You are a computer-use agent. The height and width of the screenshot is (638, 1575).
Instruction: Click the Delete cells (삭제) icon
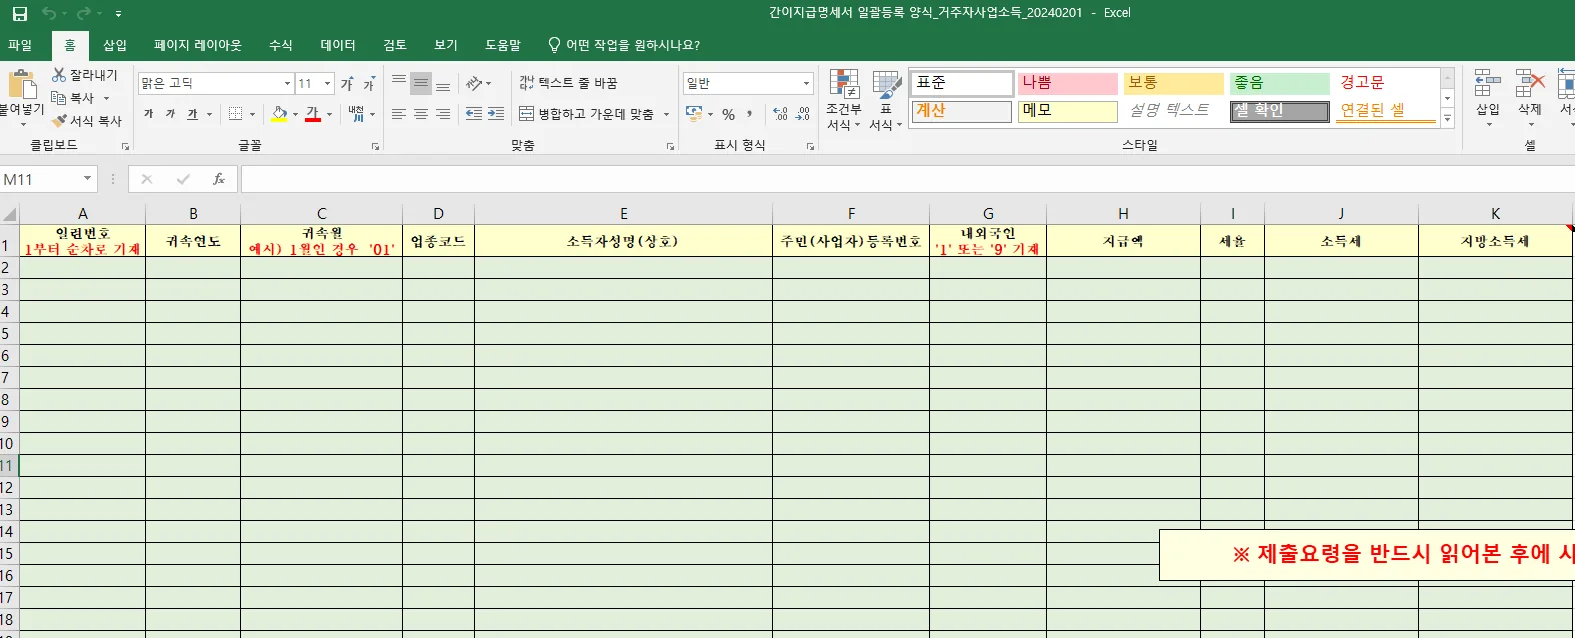1530,84
